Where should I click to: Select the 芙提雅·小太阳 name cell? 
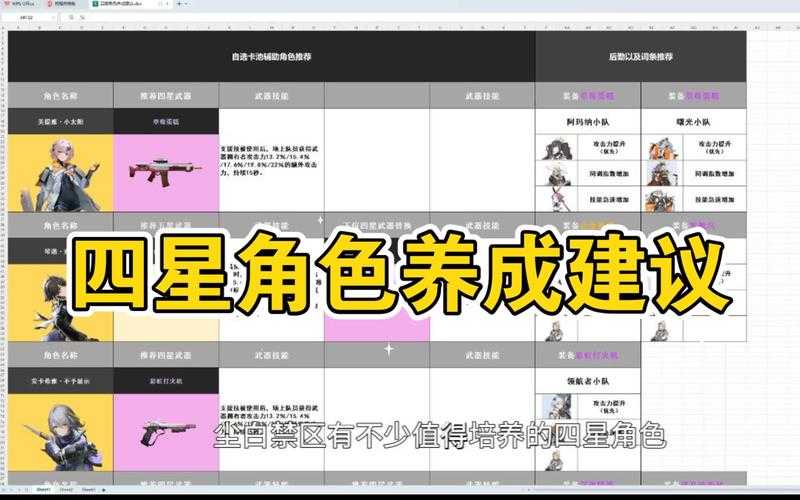[x=61, y=121]
